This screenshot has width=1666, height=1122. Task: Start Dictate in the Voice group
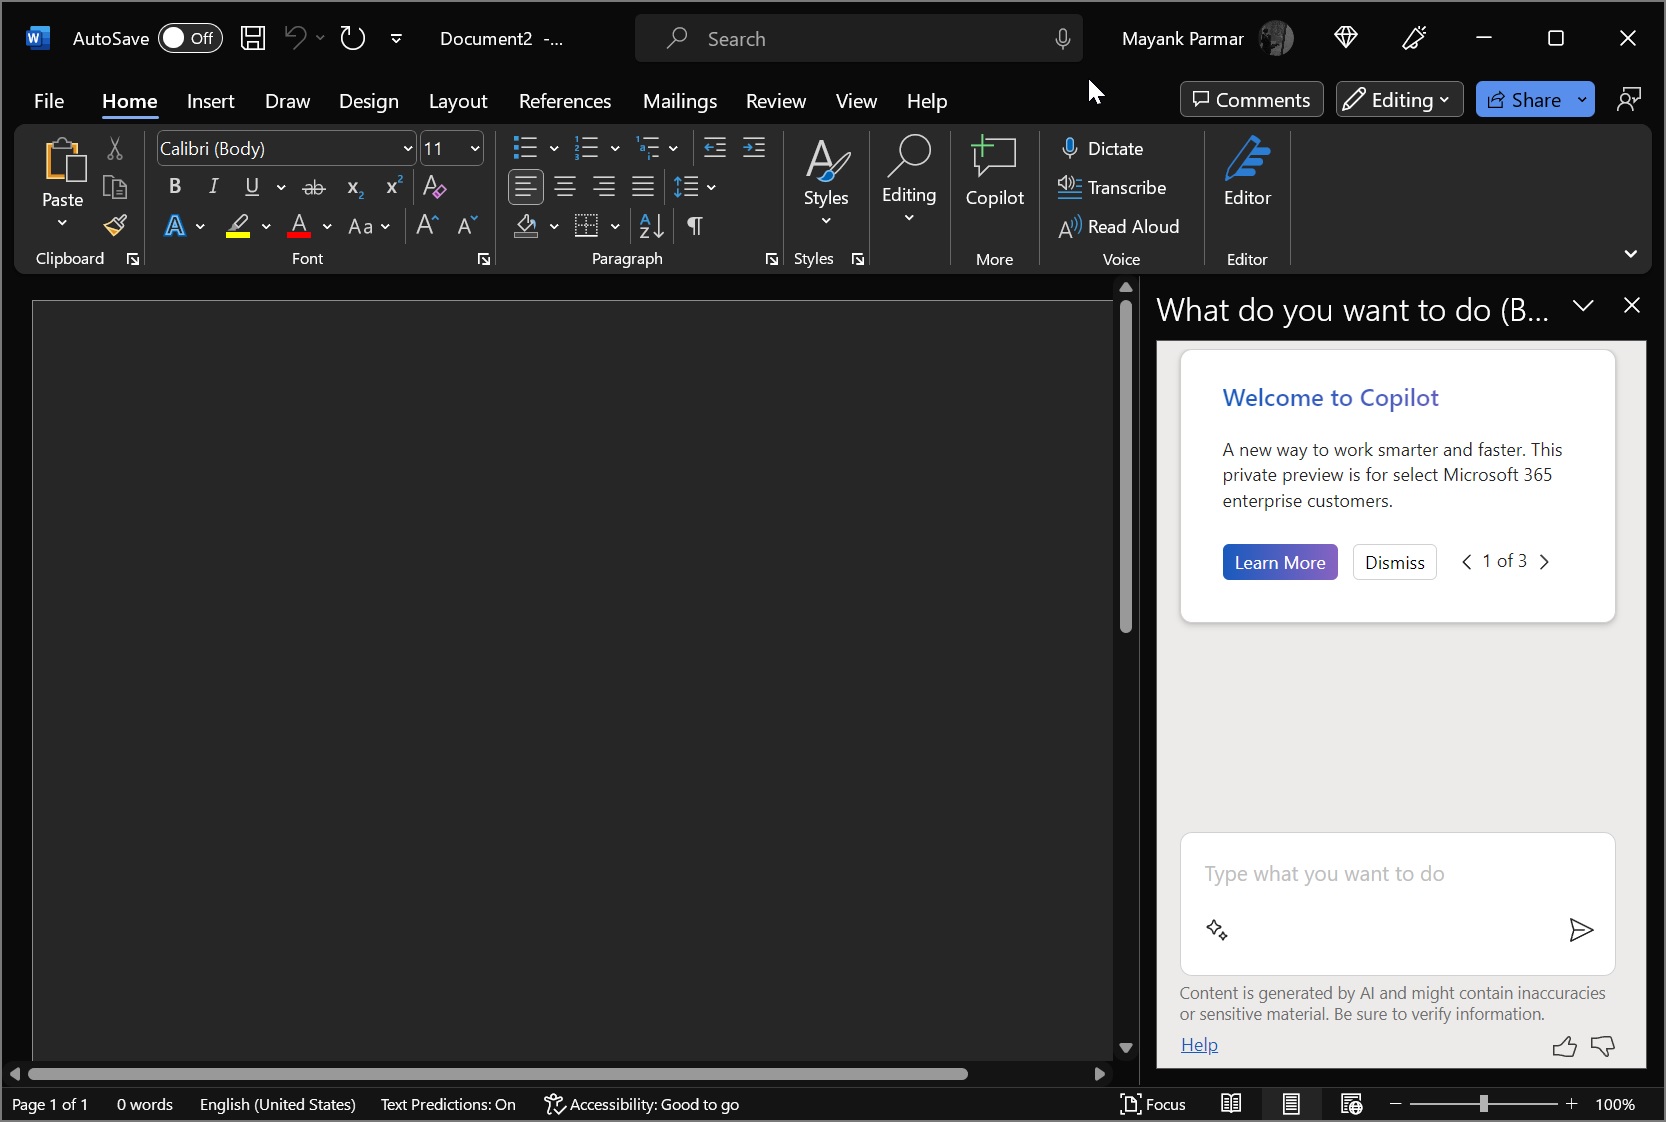pyautogui.click(x=1103, y=148)
